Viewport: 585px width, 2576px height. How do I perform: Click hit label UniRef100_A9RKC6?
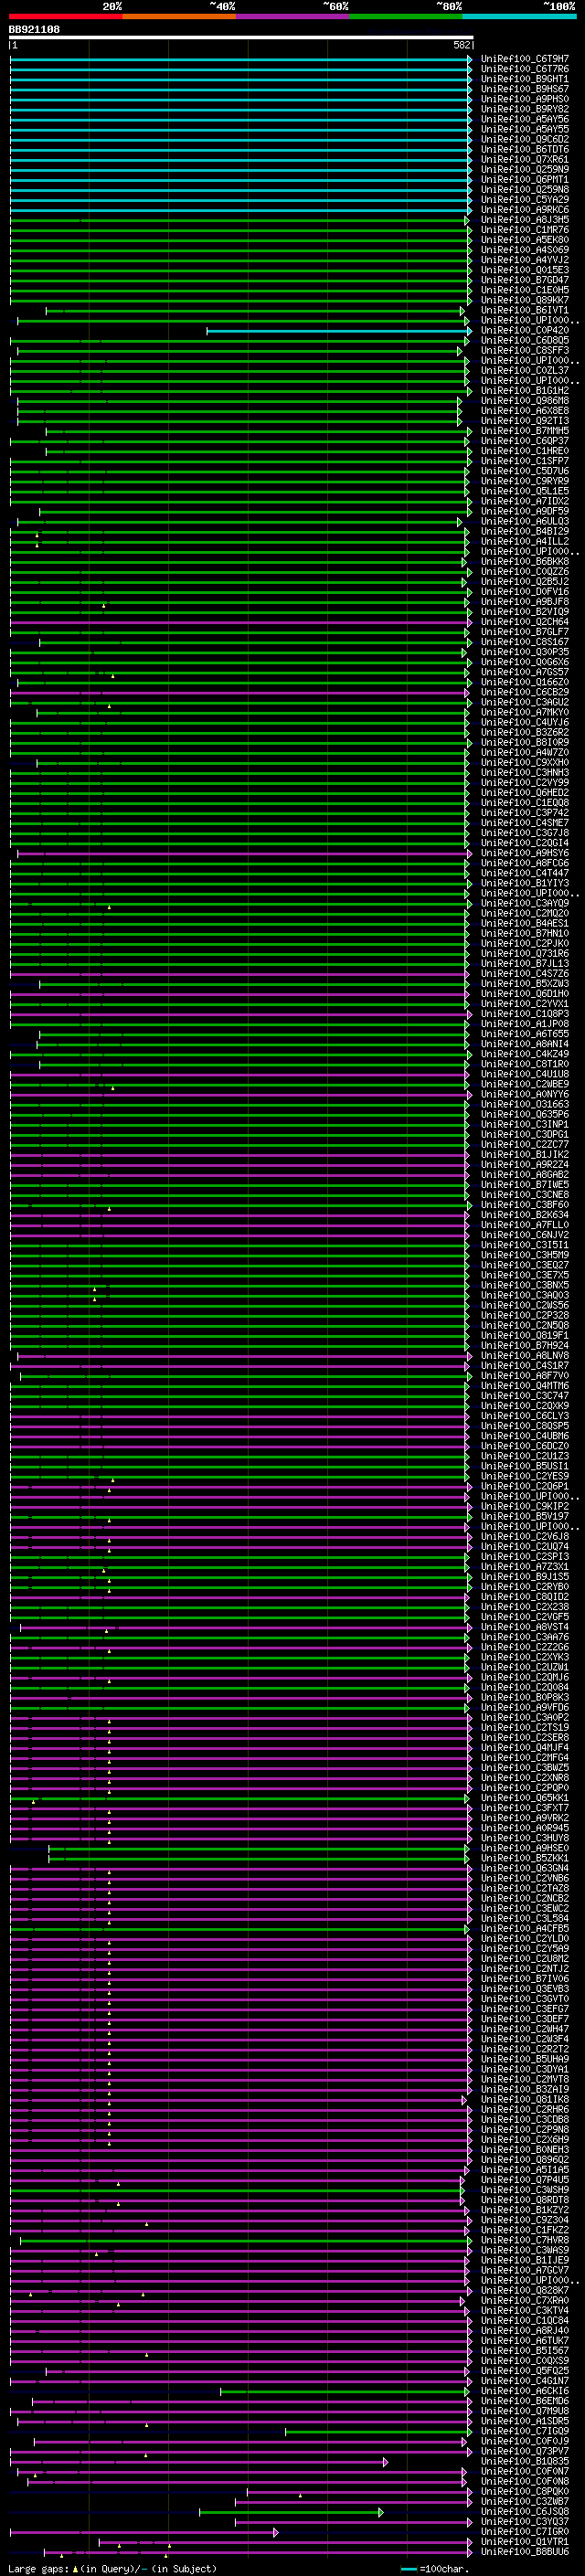point(525,210)
